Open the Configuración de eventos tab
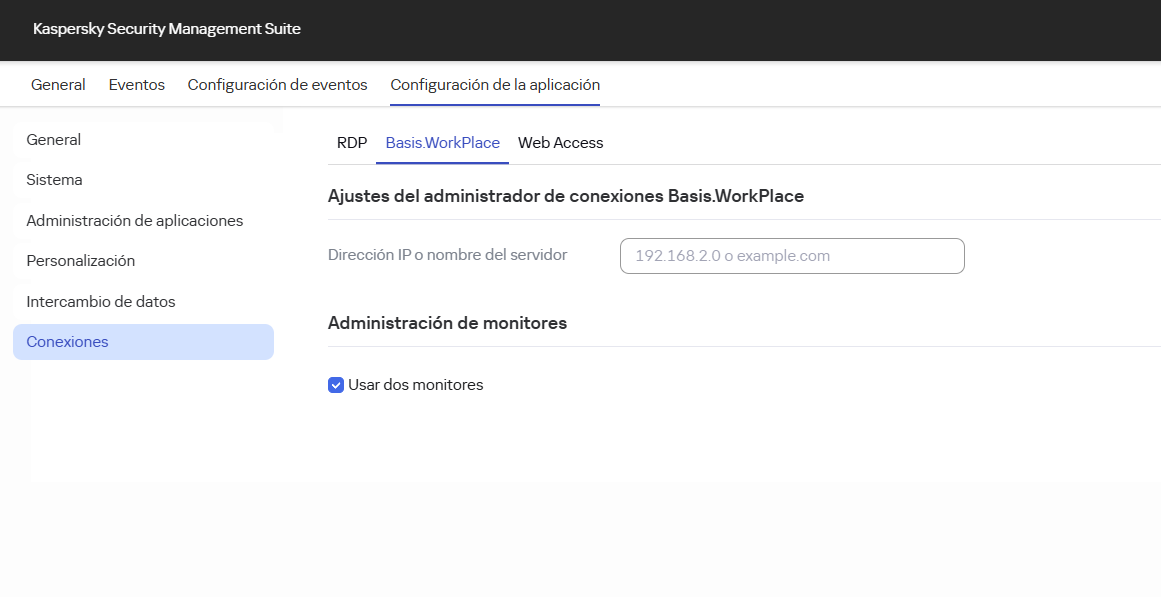Screen dimensions: 1161x597 [277, 84]
